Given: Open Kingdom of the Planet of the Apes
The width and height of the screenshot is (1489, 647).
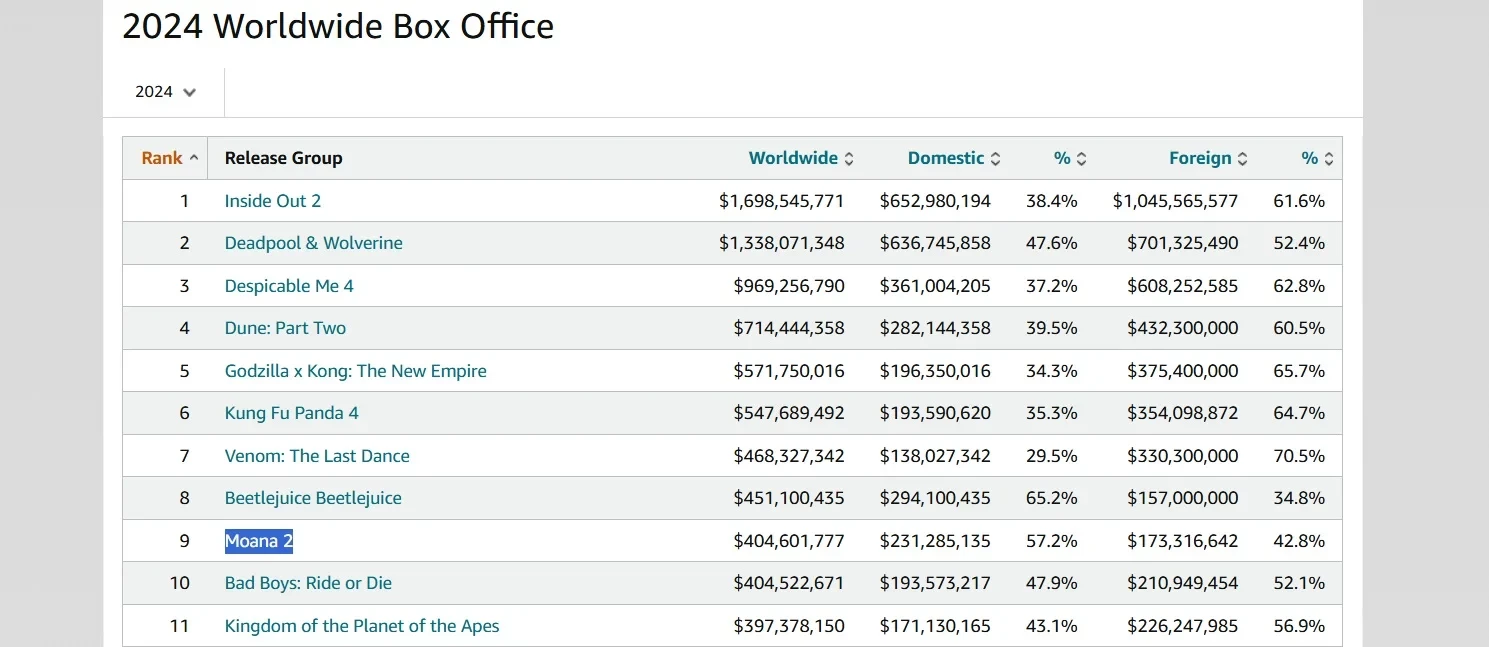Looking at the screenshot, I should (362, 626).
